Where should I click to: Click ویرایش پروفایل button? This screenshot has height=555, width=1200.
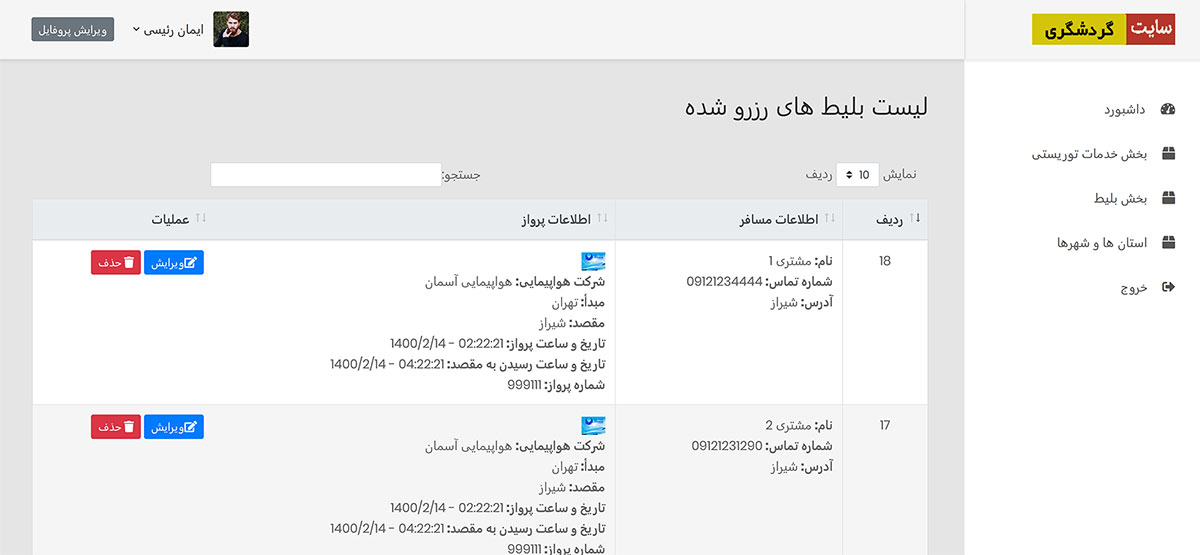tap(73, 30)
